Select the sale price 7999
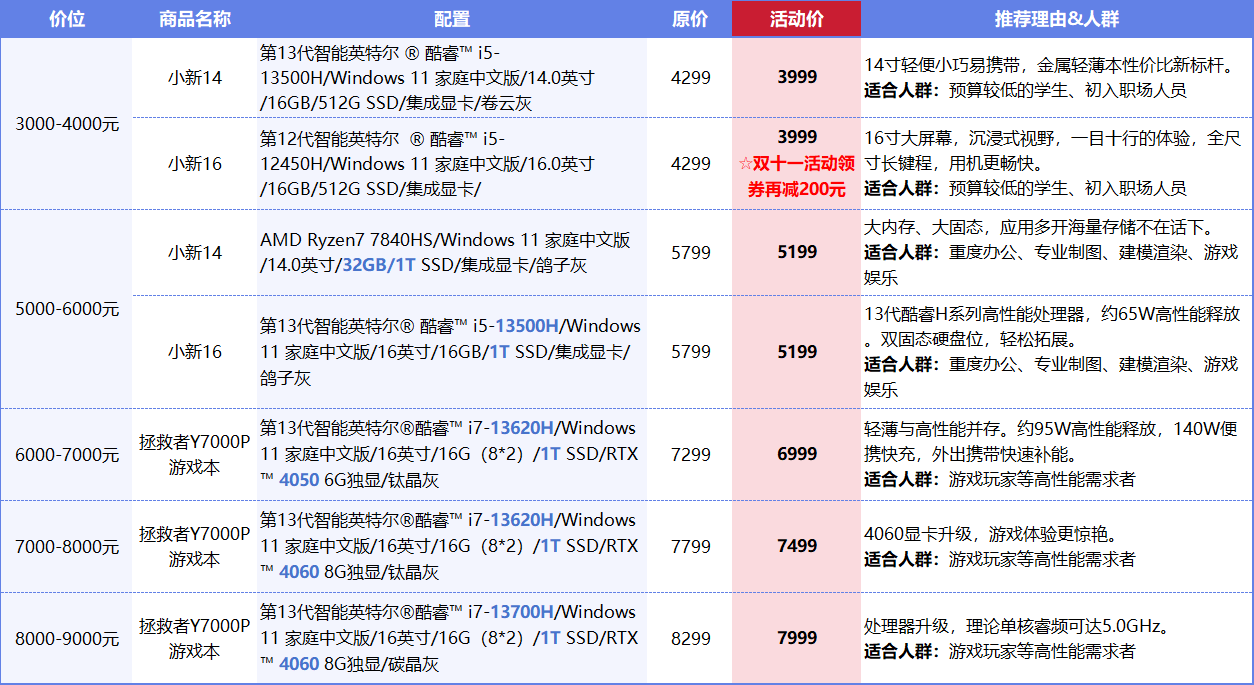Image resolution: width=1254 pixels, height=685 pixels. [x=797, y=638]
